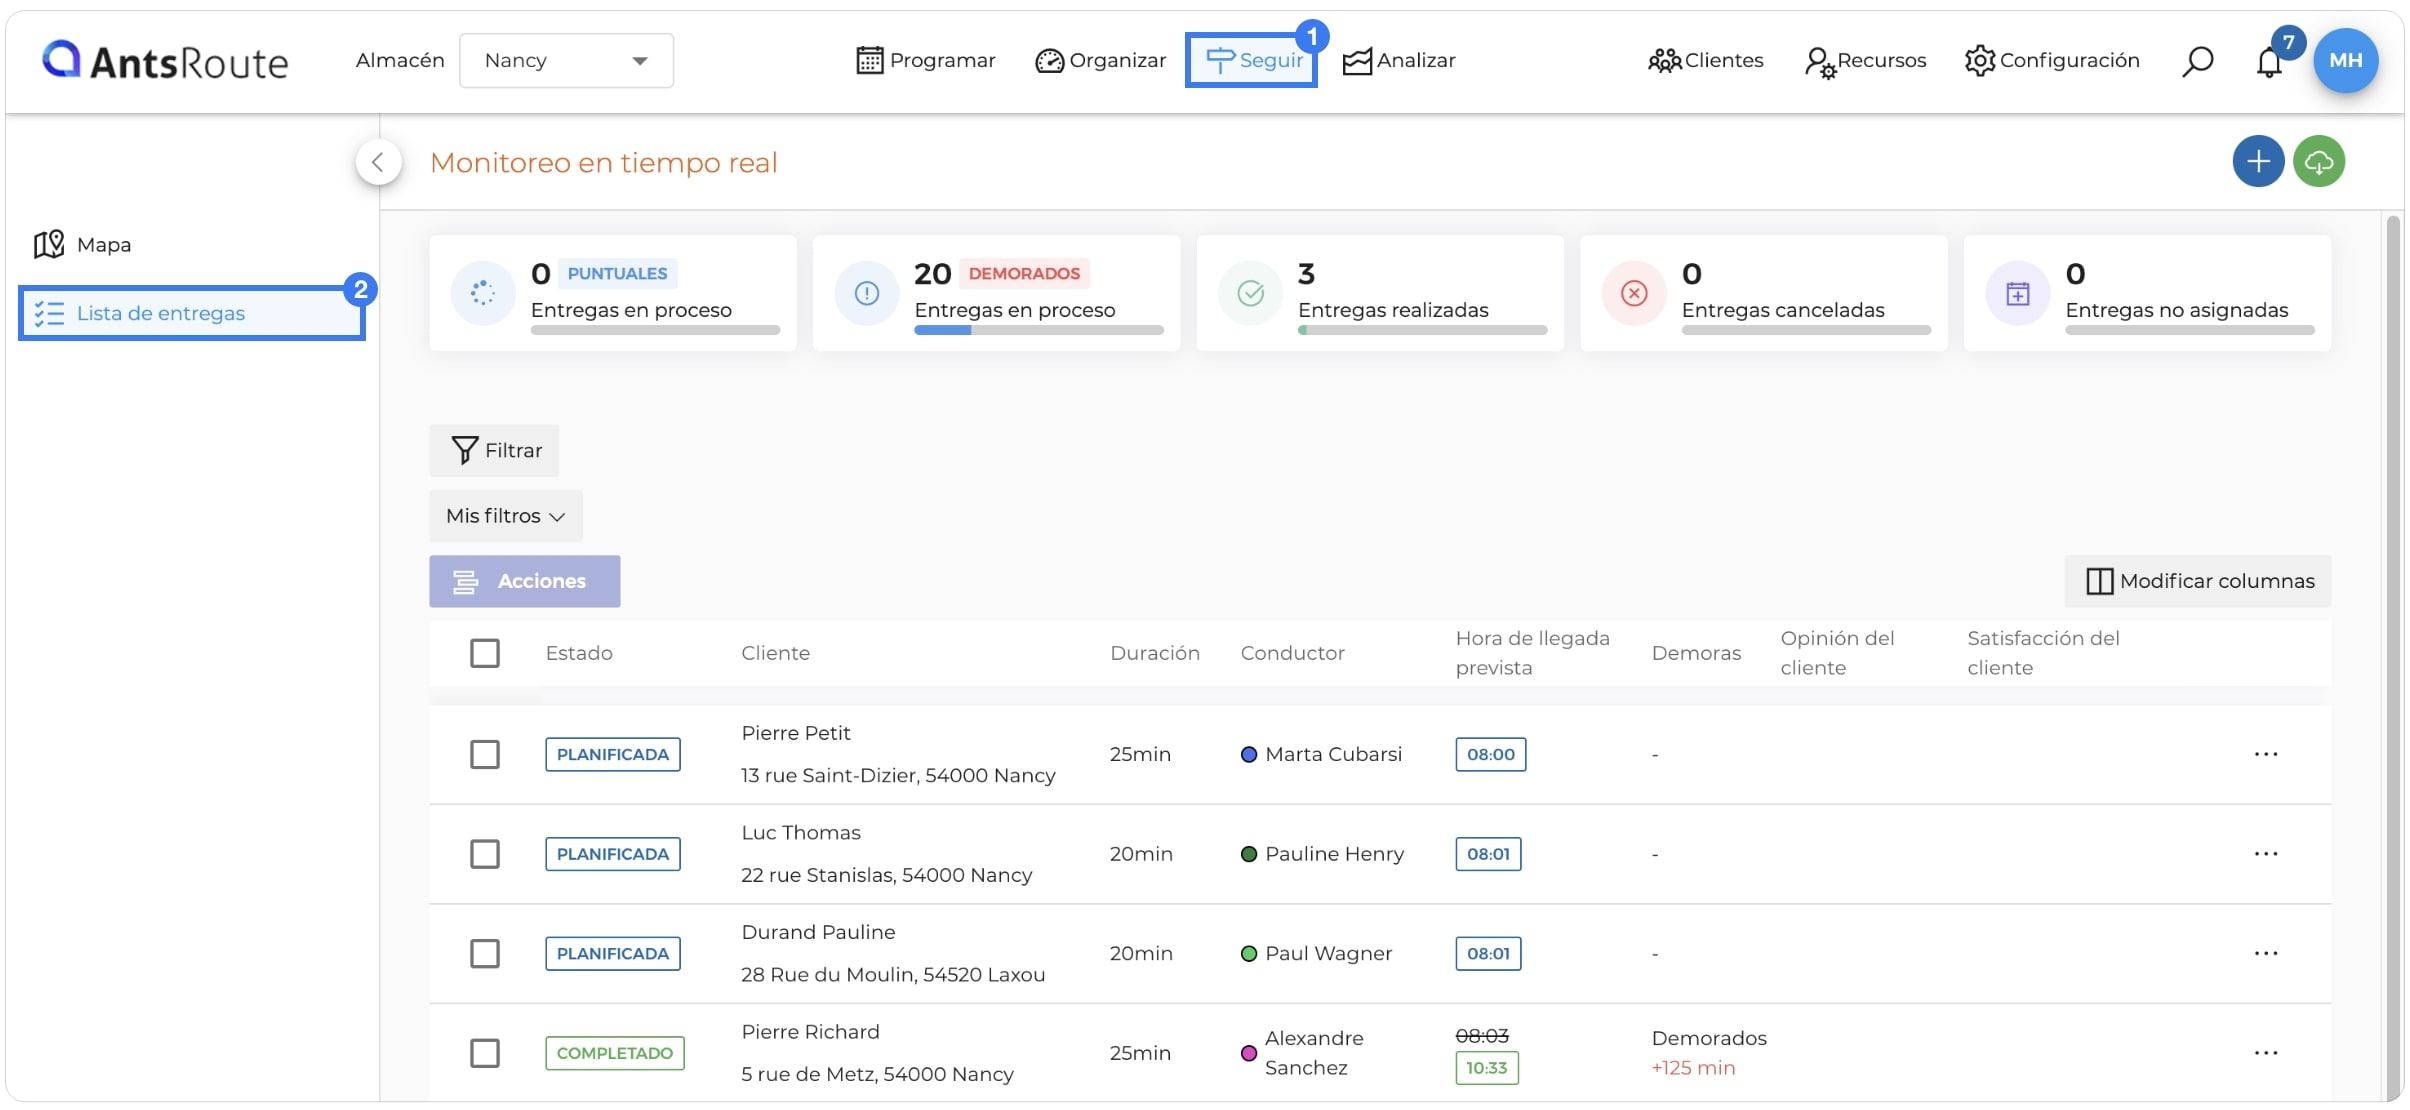2410x1110 pixels.
Task: Click the blue plus add button
Action: 2258,161
